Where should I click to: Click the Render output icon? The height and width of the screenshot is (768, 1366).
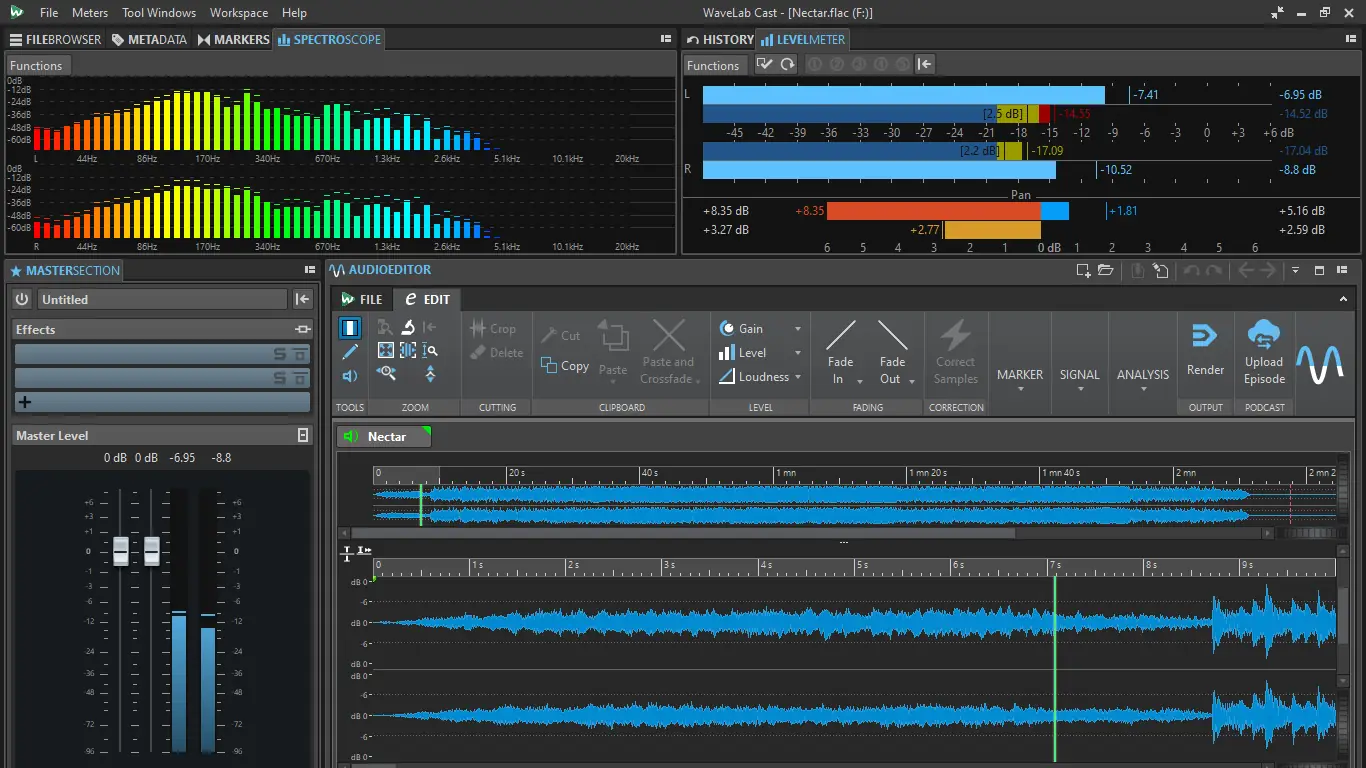pyautogui.click(x=1205, y=336)
